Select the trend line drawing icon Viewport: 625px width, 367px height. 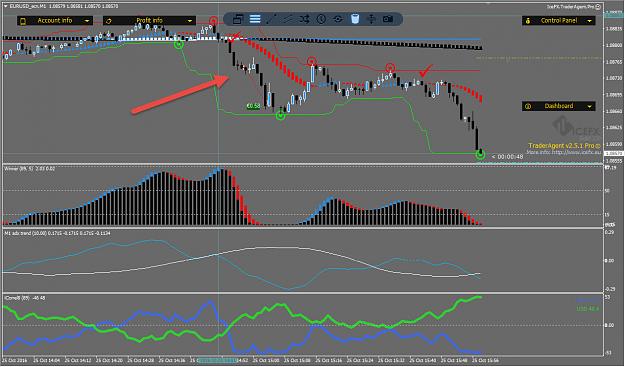tap(271, 19)
